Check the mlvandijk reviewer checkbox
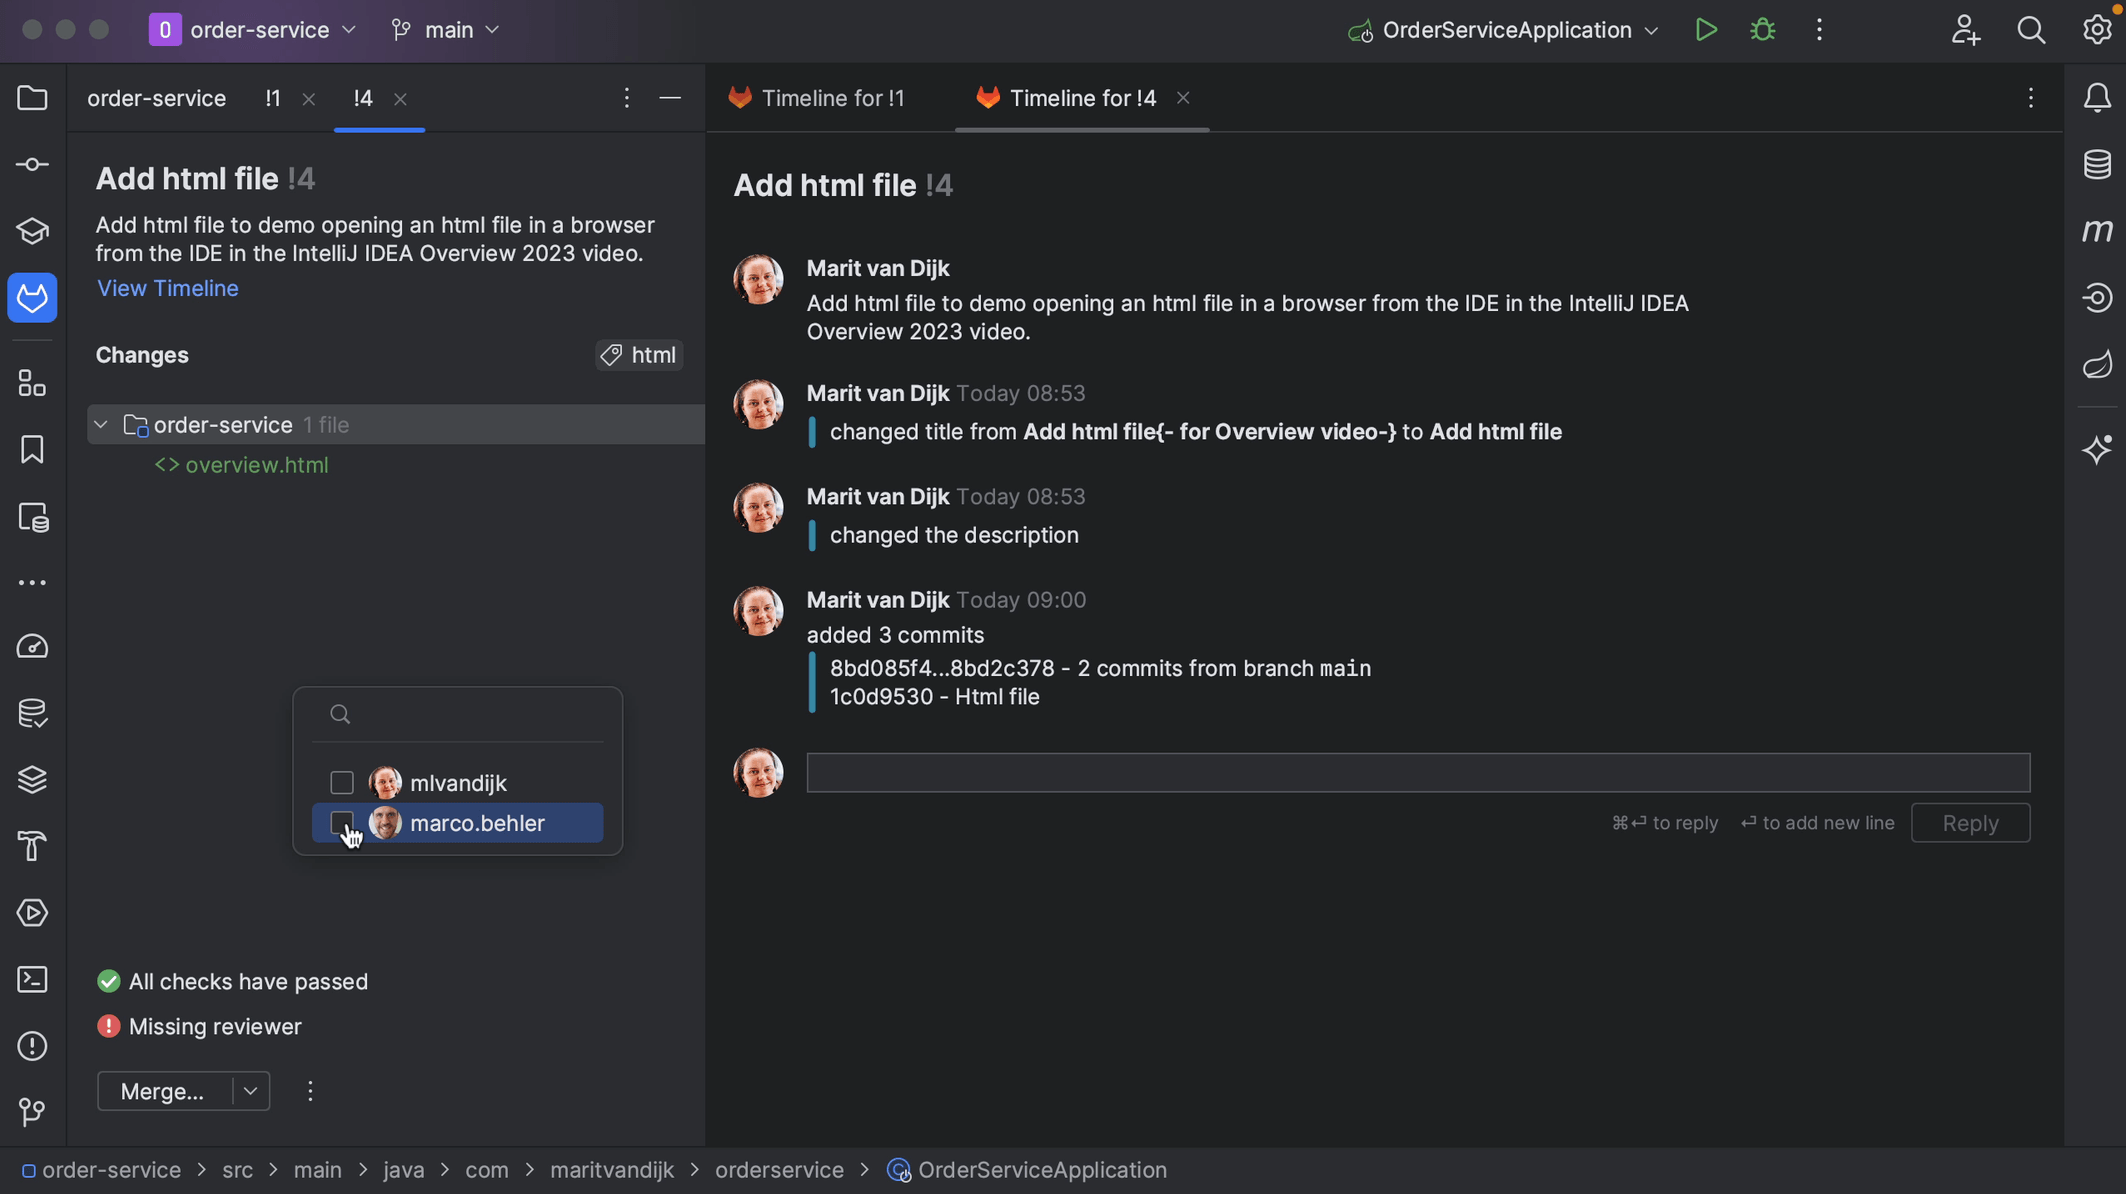The image size is (2126, 1194). click(342, 783)
